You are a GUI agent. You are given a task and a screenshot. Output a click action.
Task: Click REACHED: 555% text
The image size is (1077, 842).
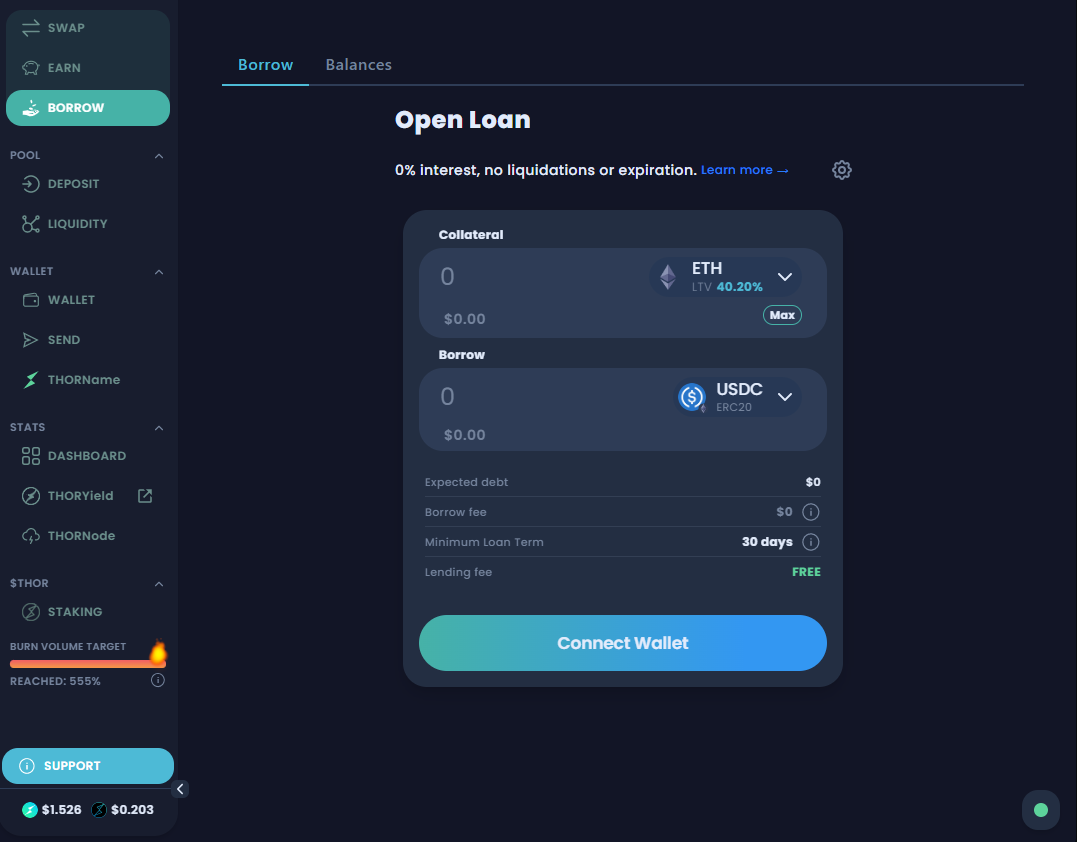[55, 681]
